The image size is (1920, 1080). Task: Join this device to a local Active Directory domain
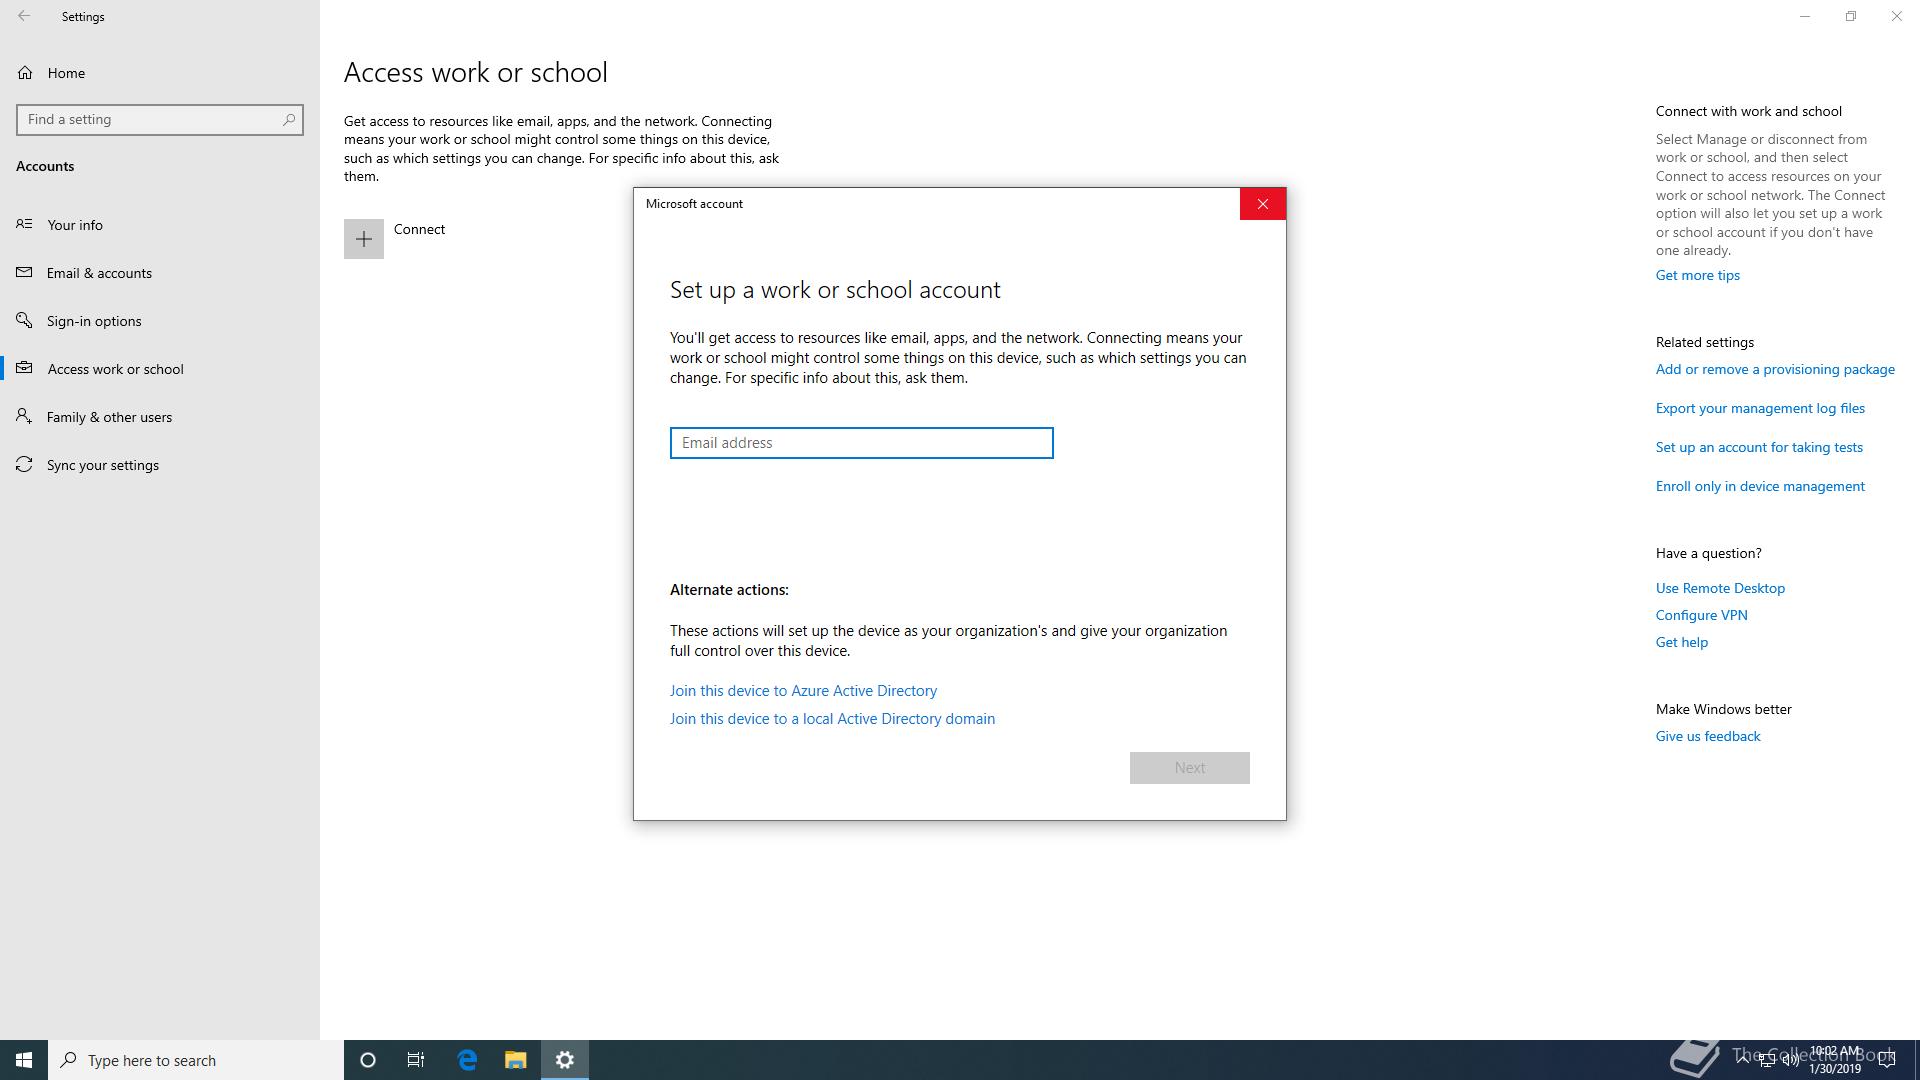pyautogui.click(x=832, y=719)
